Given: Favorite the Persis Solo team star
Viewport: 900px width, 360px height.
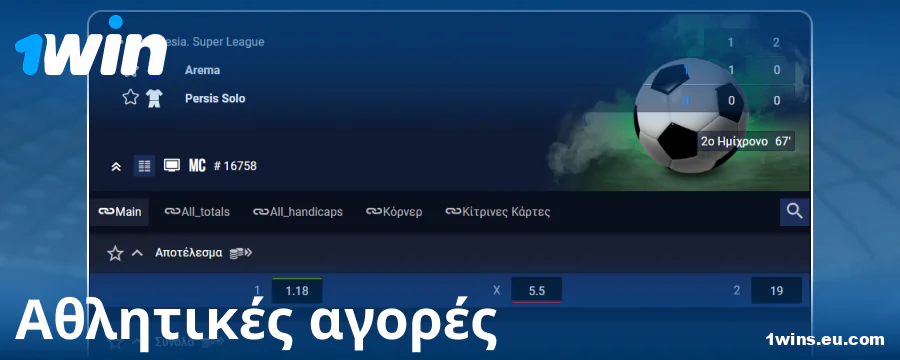Looking at the screenshot, I should pos(130,98).
